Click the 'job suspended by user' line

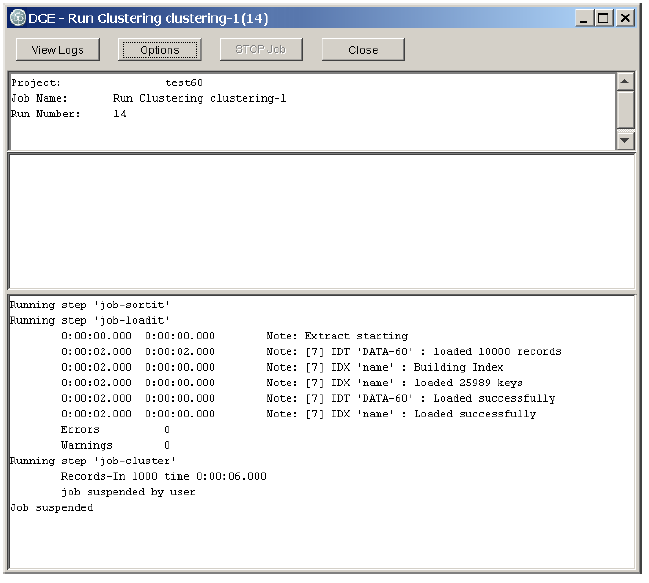(128, 492)
